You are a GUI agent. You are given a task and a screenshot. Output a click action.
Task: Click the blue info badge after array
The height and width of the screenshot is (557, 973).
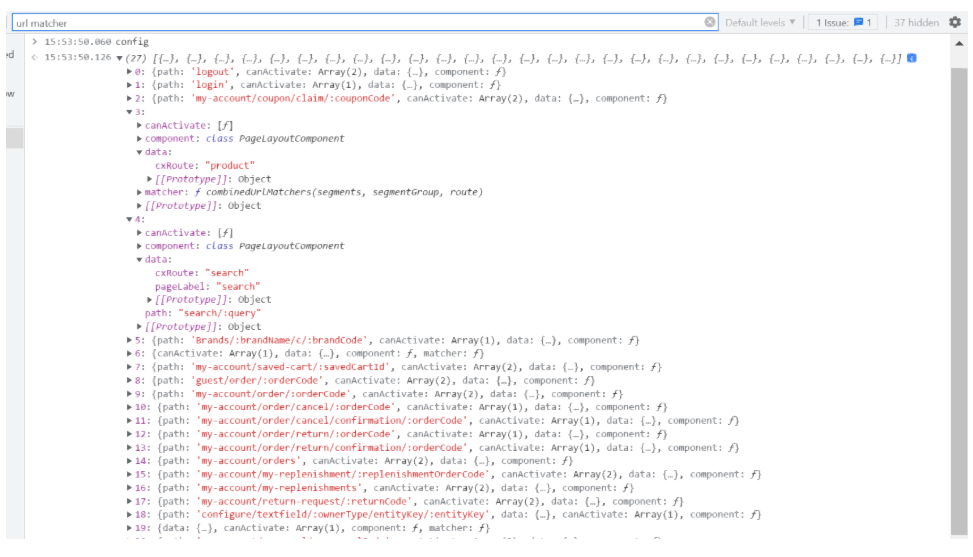pyautogui.click(x=912, y=58)
